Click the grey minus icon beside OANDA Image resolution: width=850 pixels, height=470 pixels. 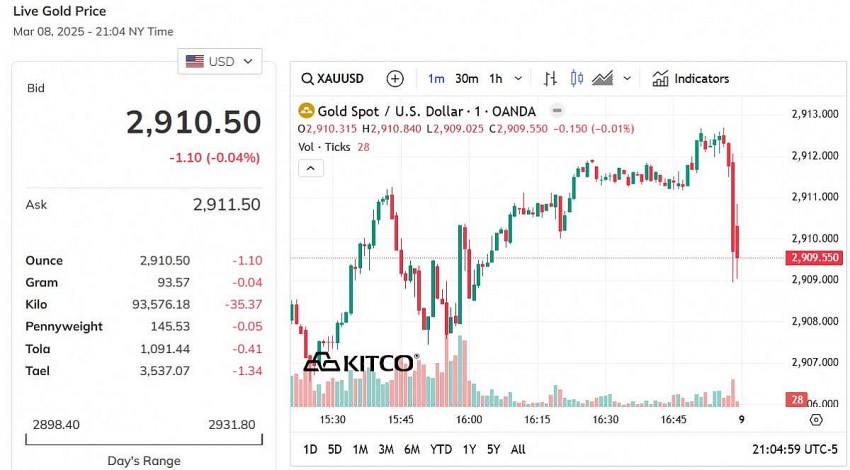[x=557, y=111]
